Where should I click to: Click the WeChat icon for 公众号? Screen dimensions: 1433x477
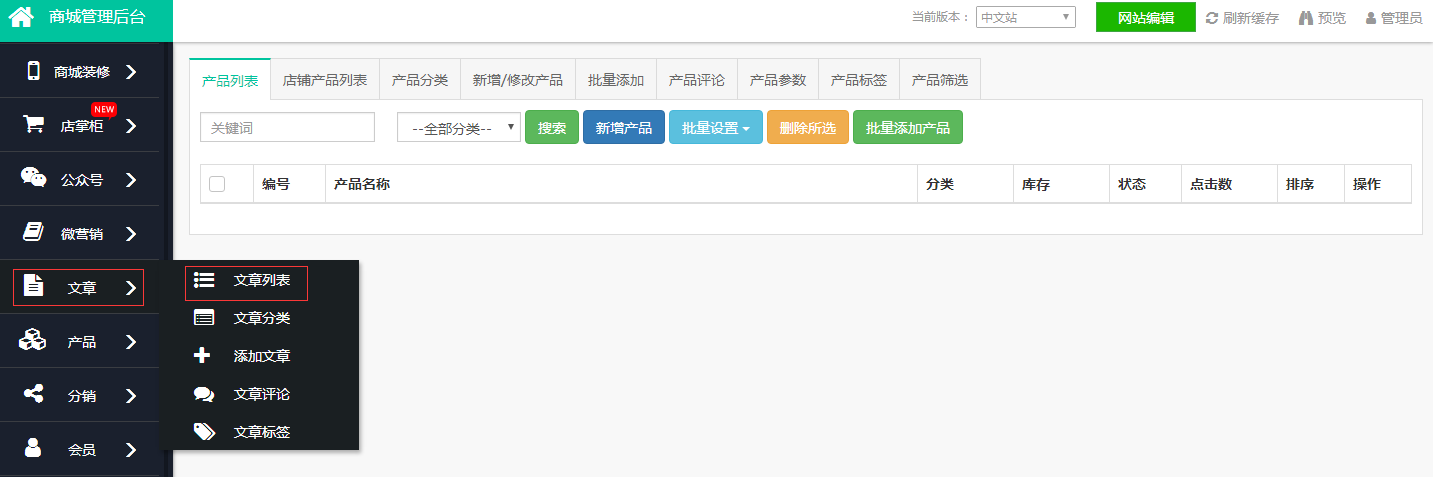[33, 179]
